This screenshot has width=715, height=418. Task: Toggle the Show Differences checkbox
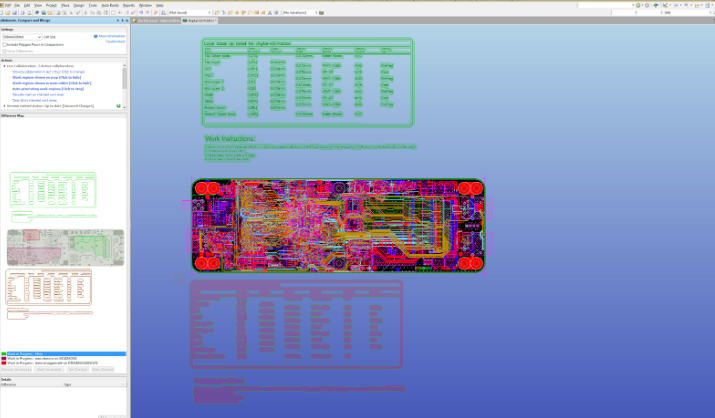tap(5, 51)
